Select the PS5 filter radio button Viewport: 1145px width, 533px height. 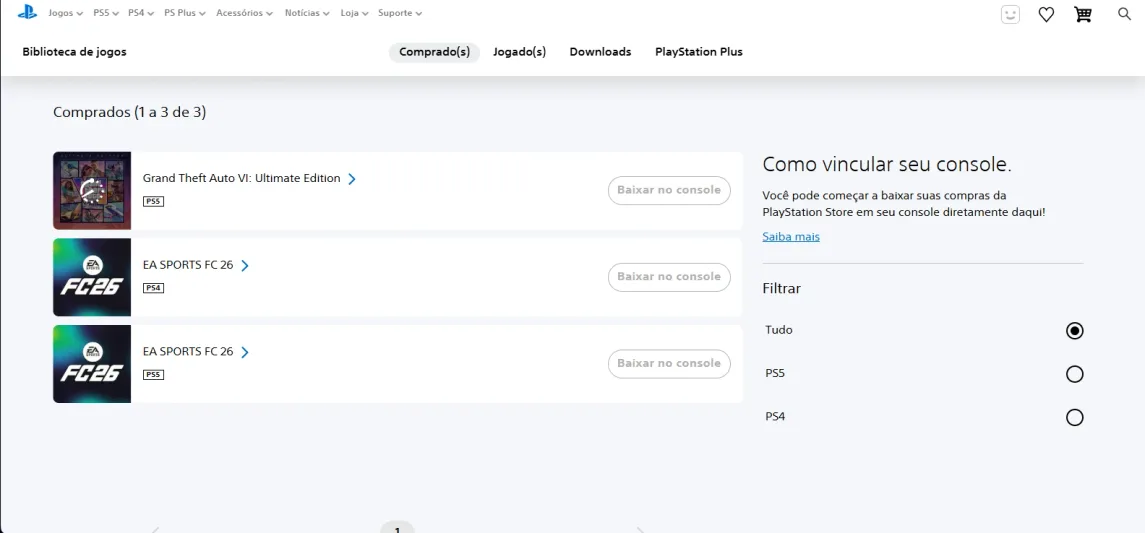pos(1074,375)
